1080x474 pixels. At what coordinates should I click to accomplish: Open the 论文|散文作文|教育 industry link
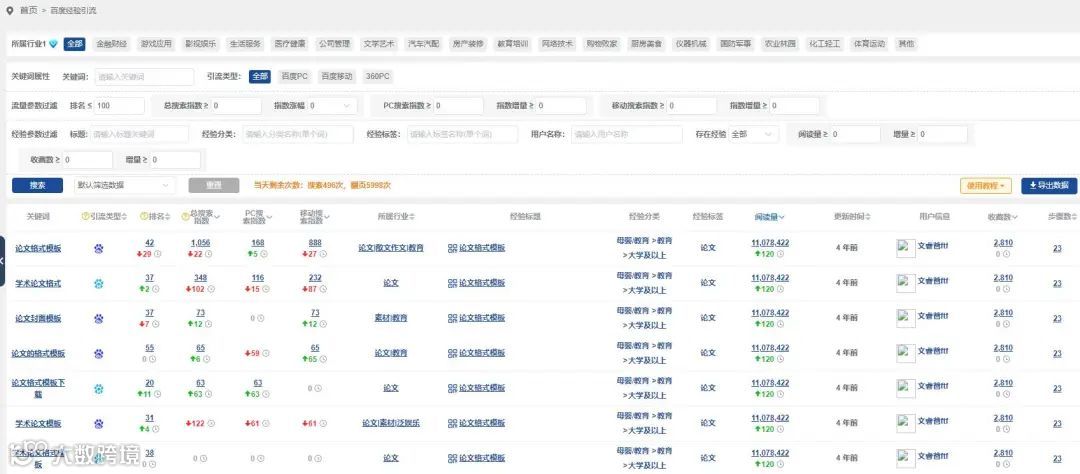point(391,248)
